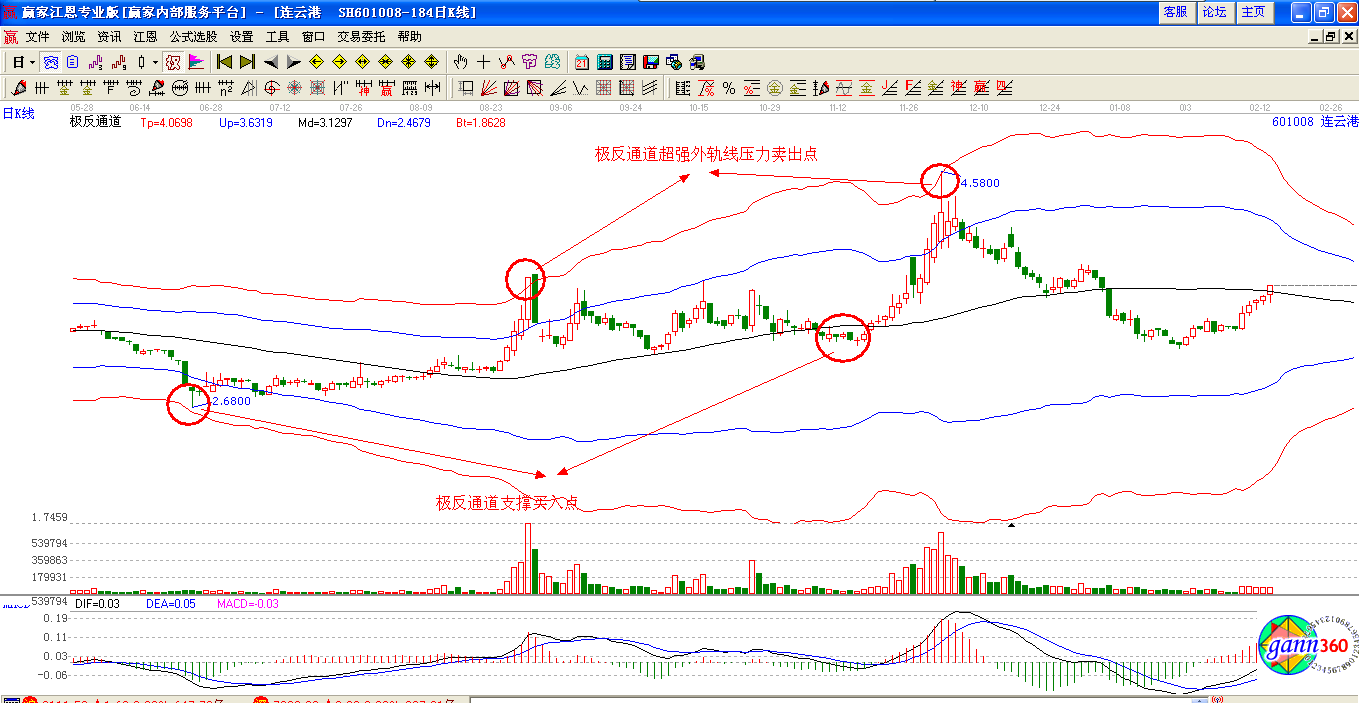Open the 交易委托 menu
This screenshot has height=703, width=1359.
pos(361,37)
